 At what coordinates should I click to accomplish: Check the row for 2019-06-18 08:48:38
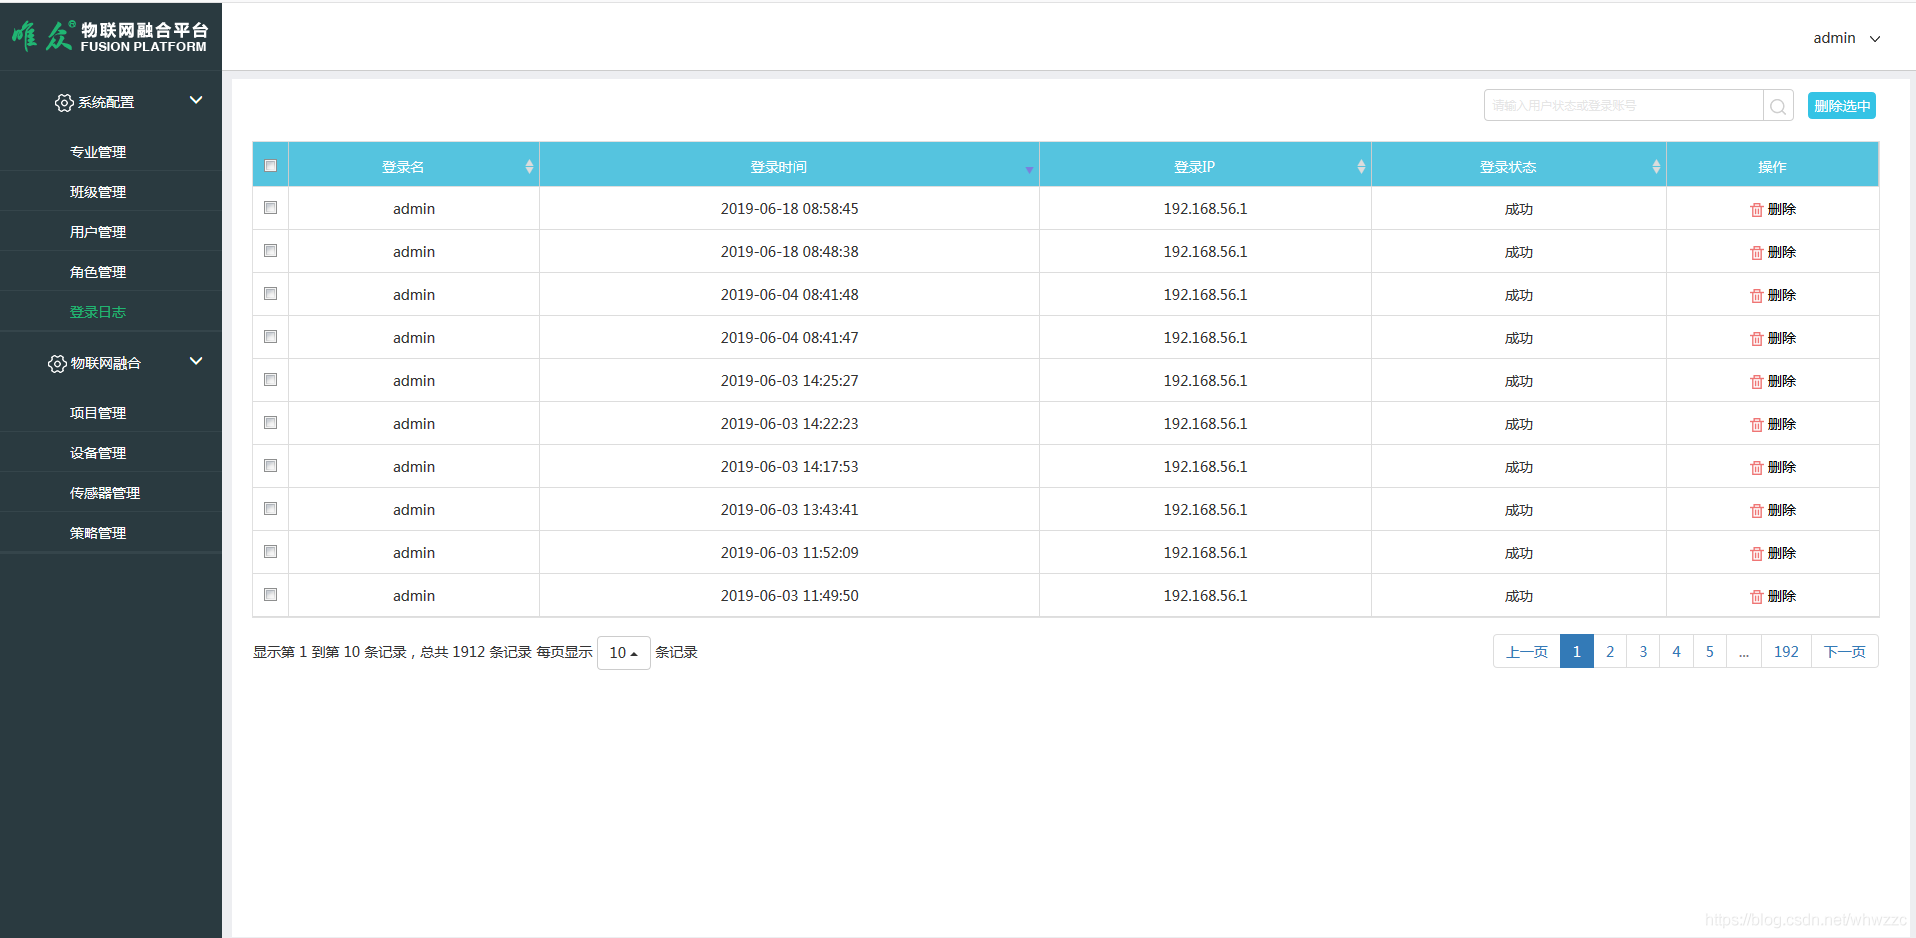click(270, 251)
